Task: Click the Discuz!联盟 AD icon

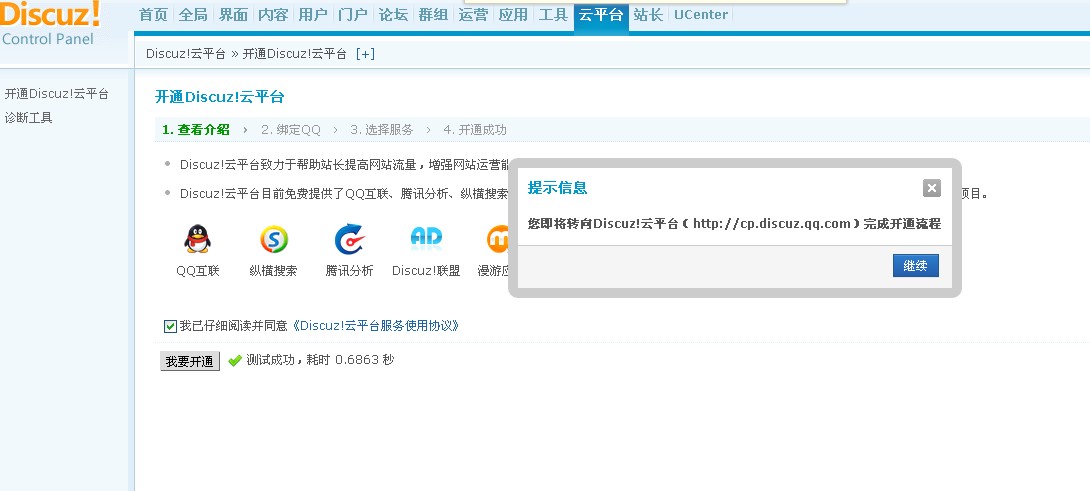Action: pos(426,239)
